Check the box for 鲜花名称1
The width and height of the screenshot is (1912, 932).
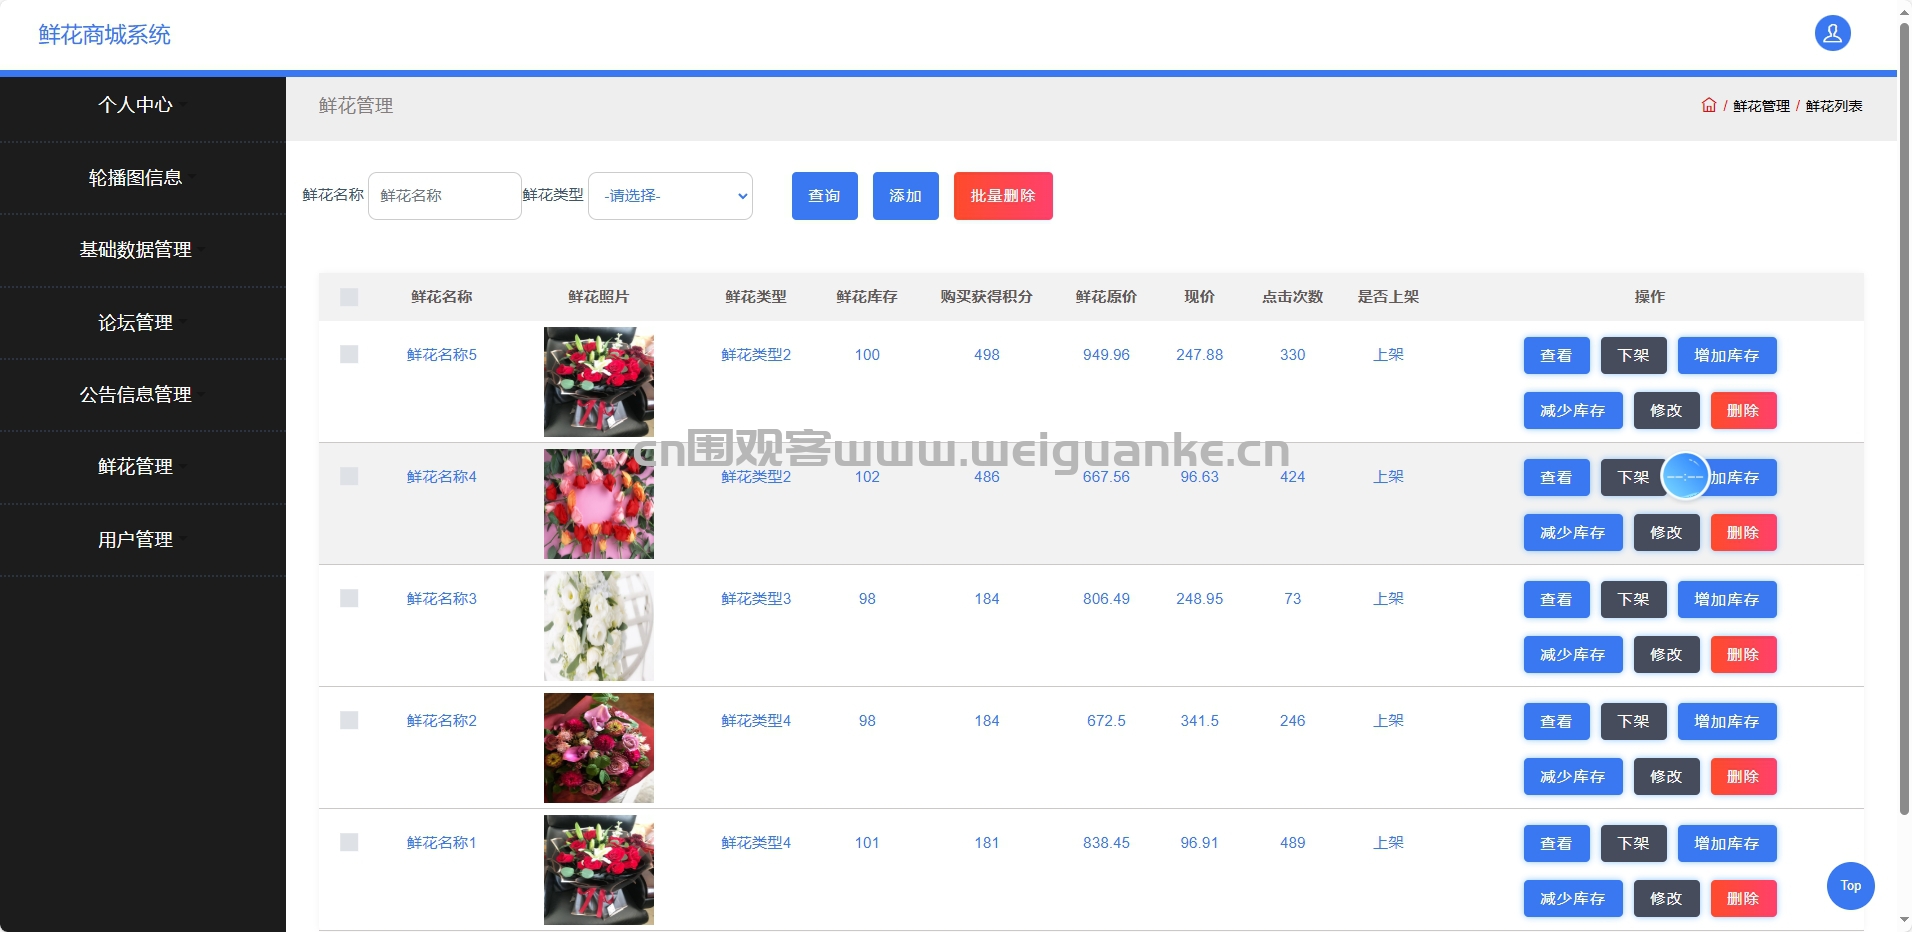click(x=349, y=842)
